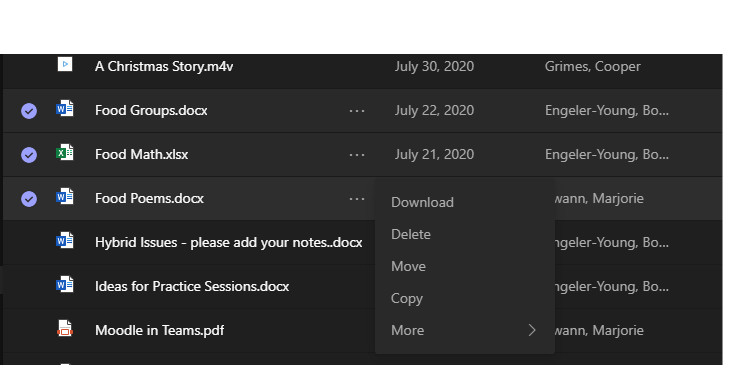Click the Excel icon next to Food Math.xlsx
The width and height of the screenshot is (738, 365).
click(x=64, y=153)
